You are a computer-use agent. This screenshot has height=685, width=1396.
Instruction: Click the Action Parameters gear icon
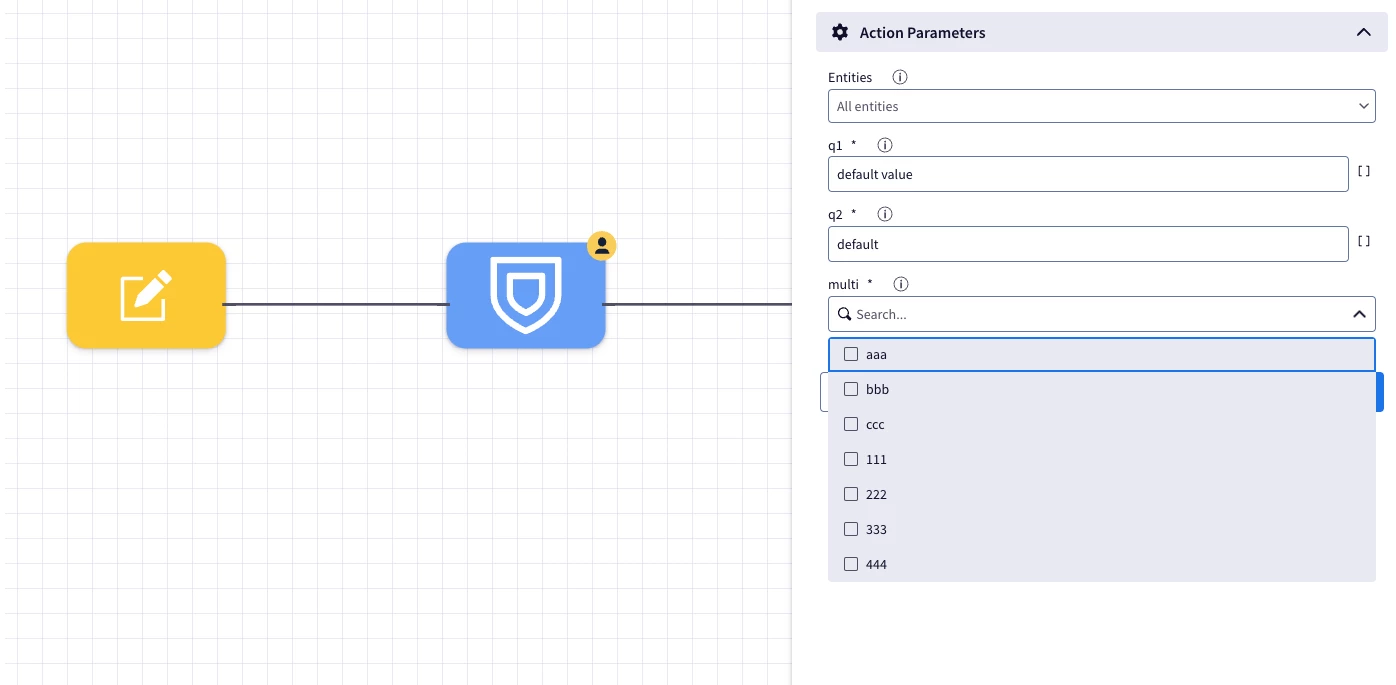[x=840, y=32]
